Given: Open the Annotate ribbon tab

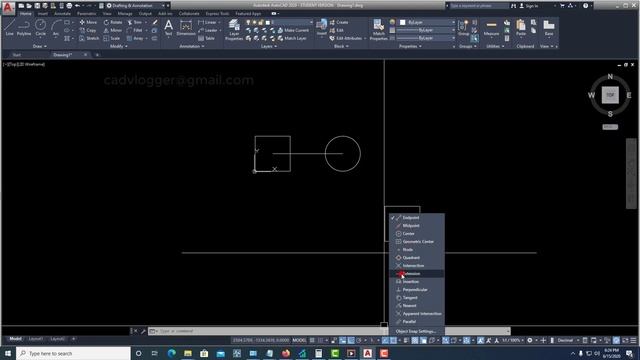Looking at the screenshot, I should point(62,13).
